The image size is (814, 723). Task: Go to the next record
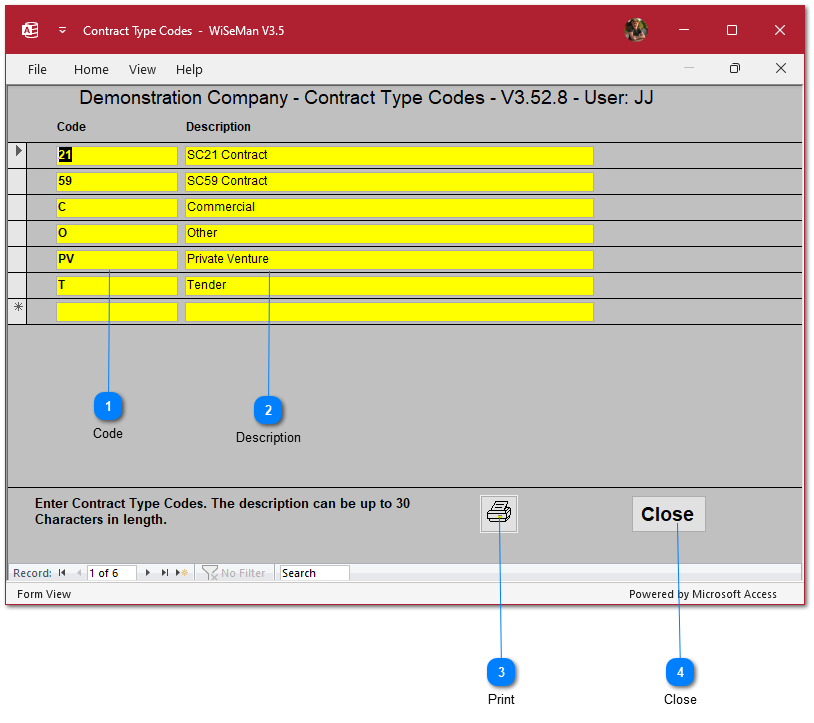[148, 573]
